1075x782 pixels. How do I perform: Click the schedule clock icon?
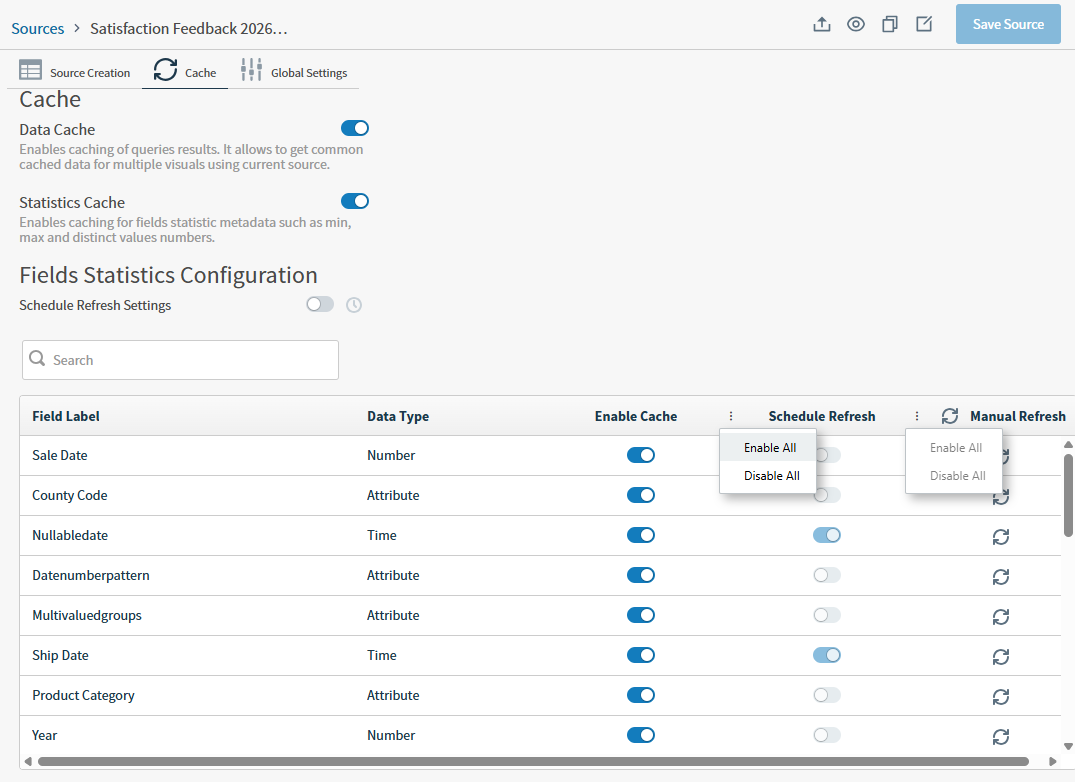354,305
